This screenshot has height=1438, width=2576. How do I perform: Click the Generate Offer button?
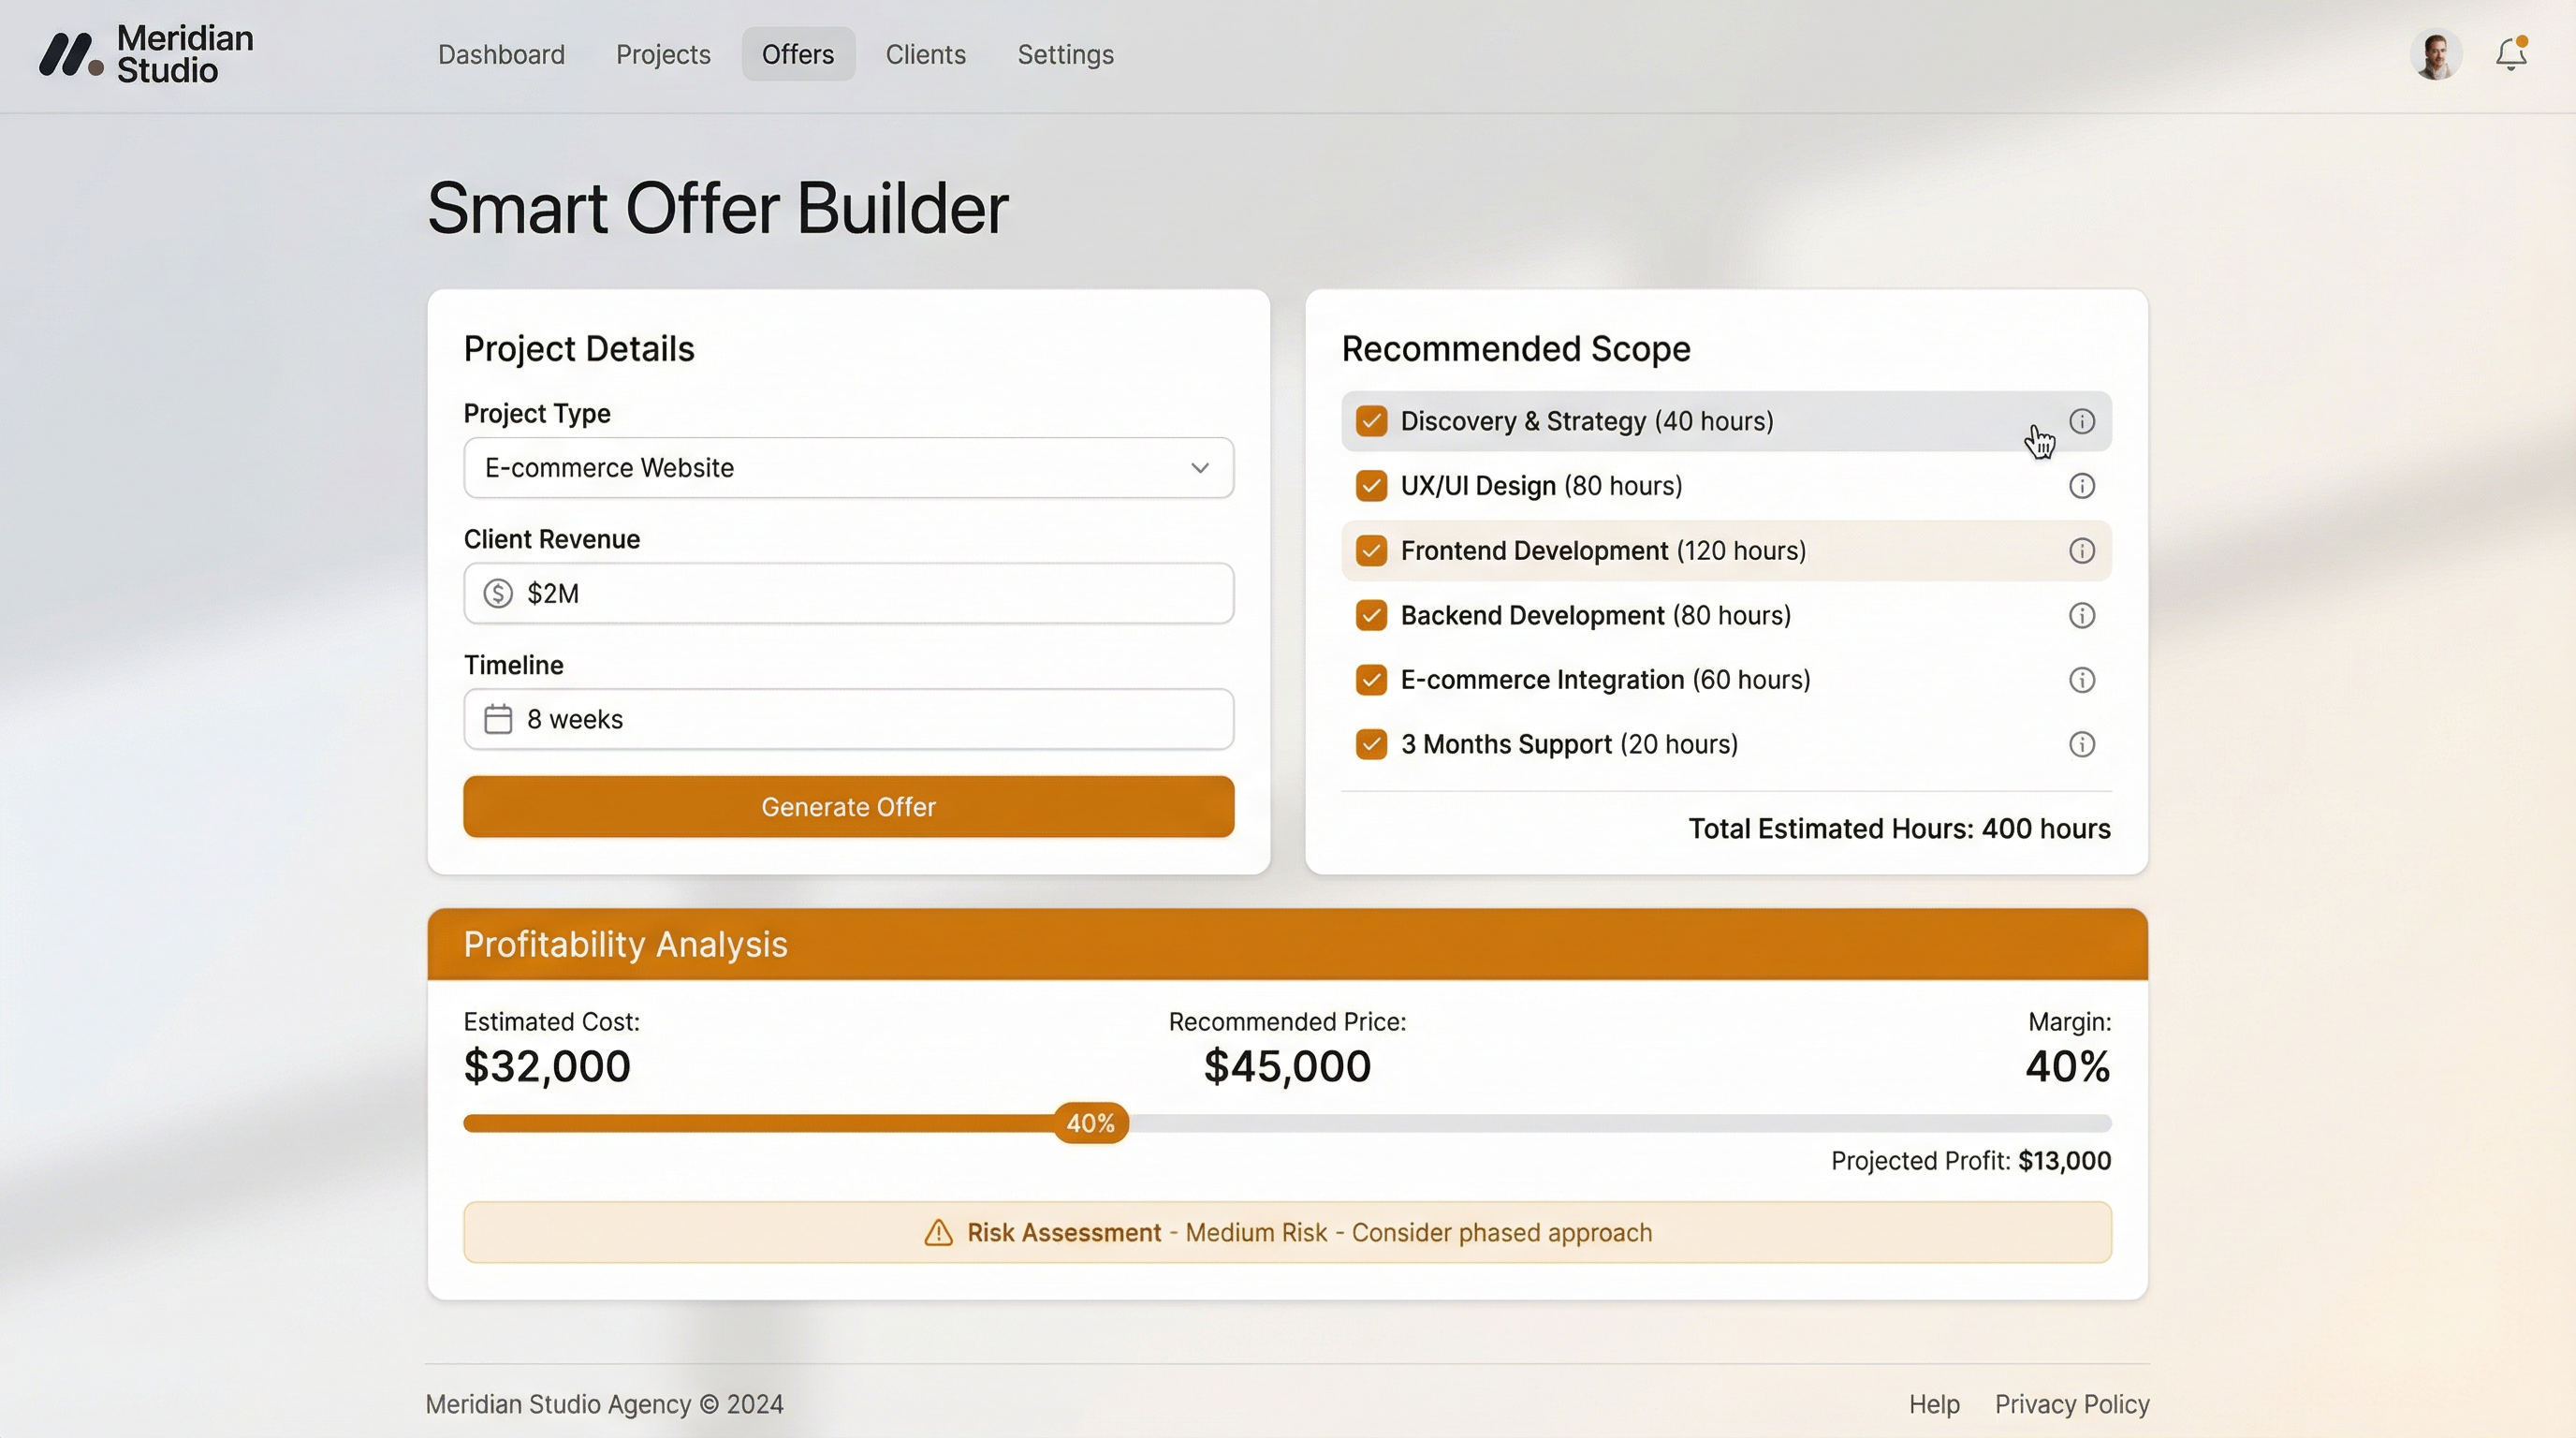click(x=848, y=806)
